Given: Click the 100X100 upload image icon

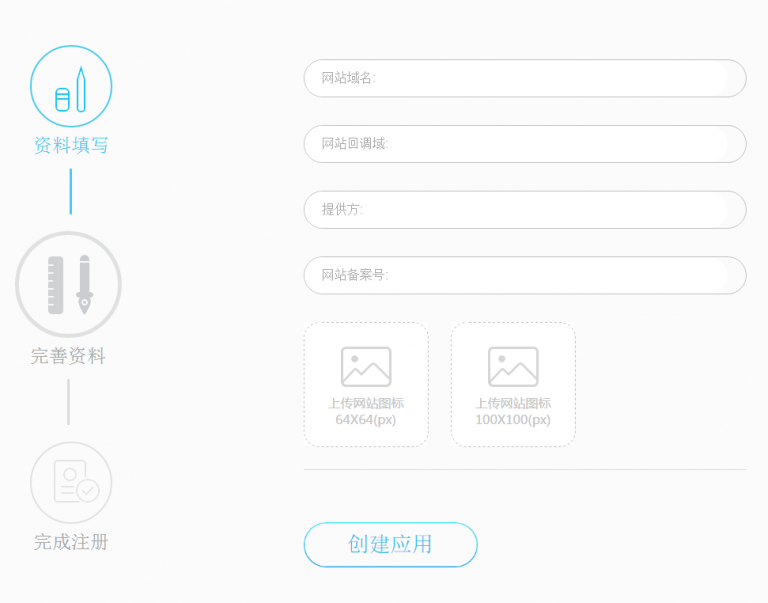Looking at the screenshot, I should pyautogui.click(x=513, y=367).
